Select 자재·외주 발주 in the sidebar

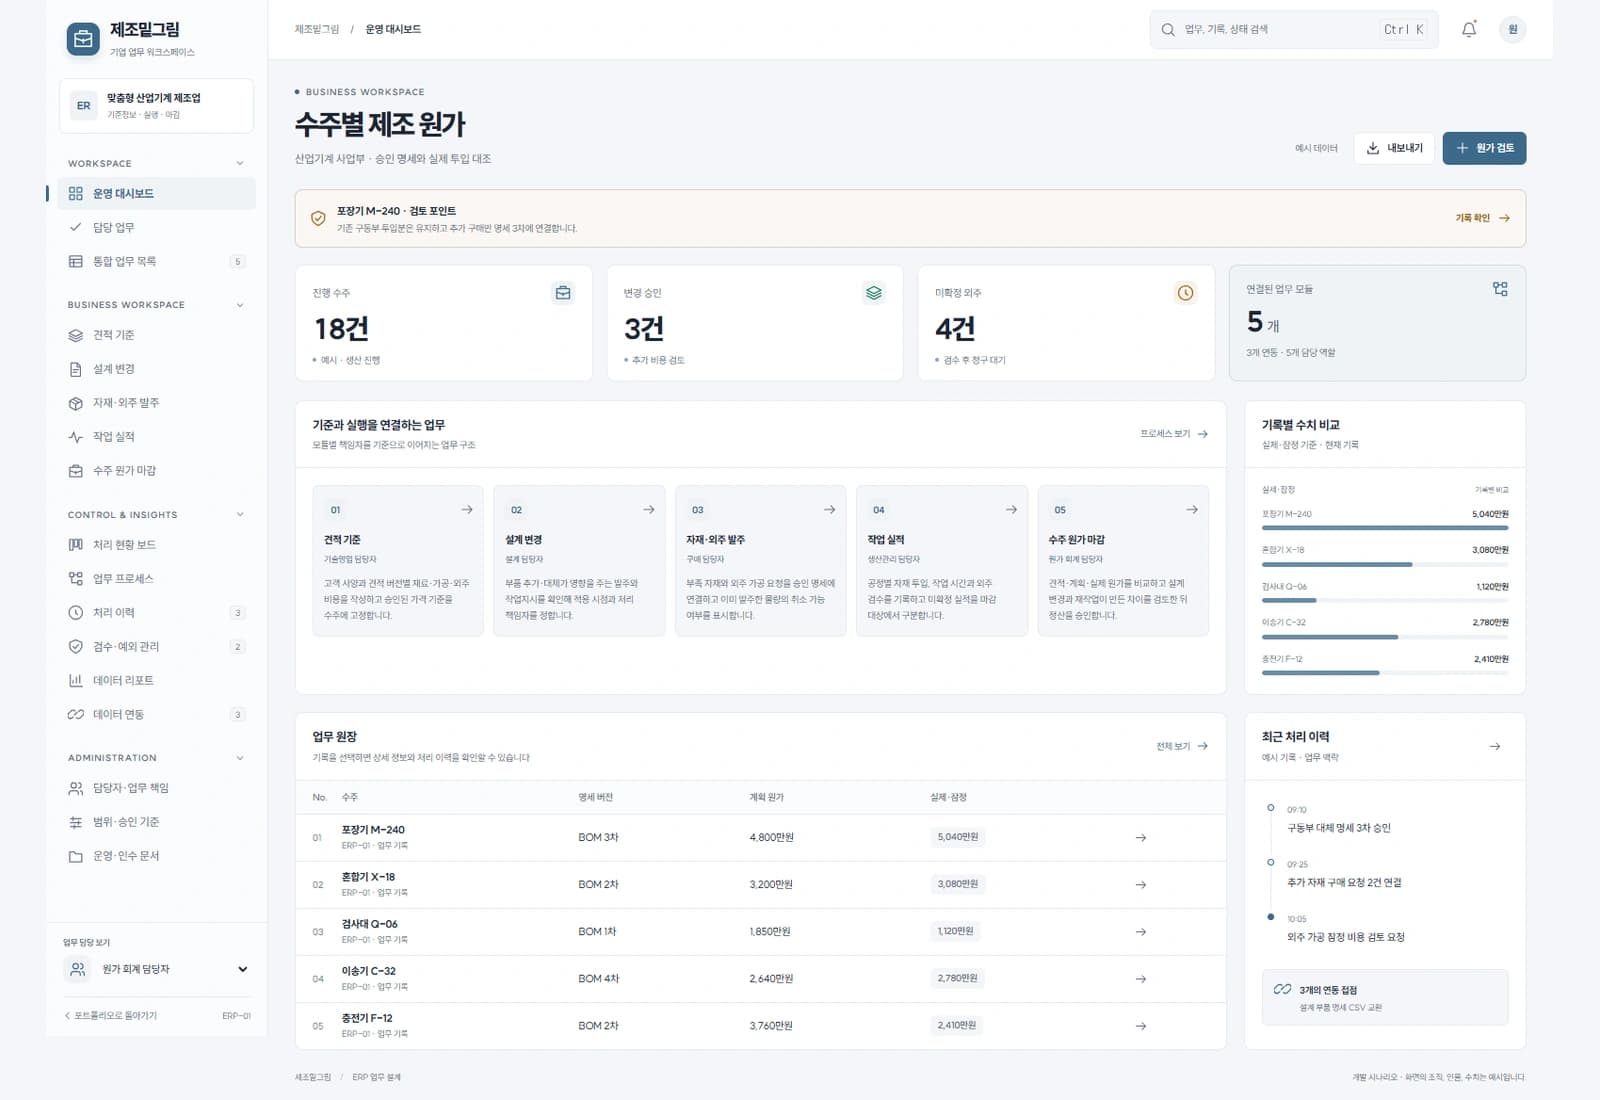(x=157, y=403)
